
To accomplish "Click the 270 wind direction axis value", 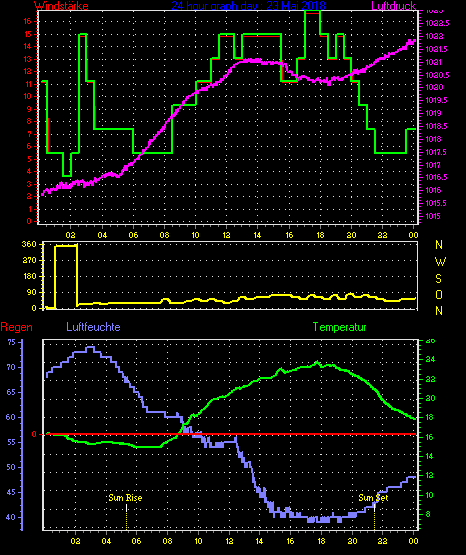I will (x=29, y=260).
